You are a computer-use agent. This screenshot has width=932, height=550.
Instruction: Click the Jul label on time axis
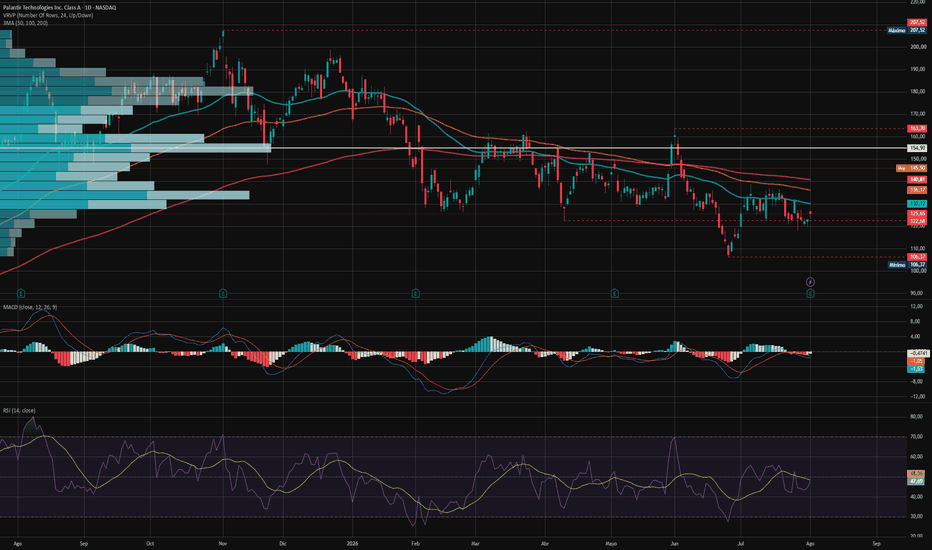741,543
